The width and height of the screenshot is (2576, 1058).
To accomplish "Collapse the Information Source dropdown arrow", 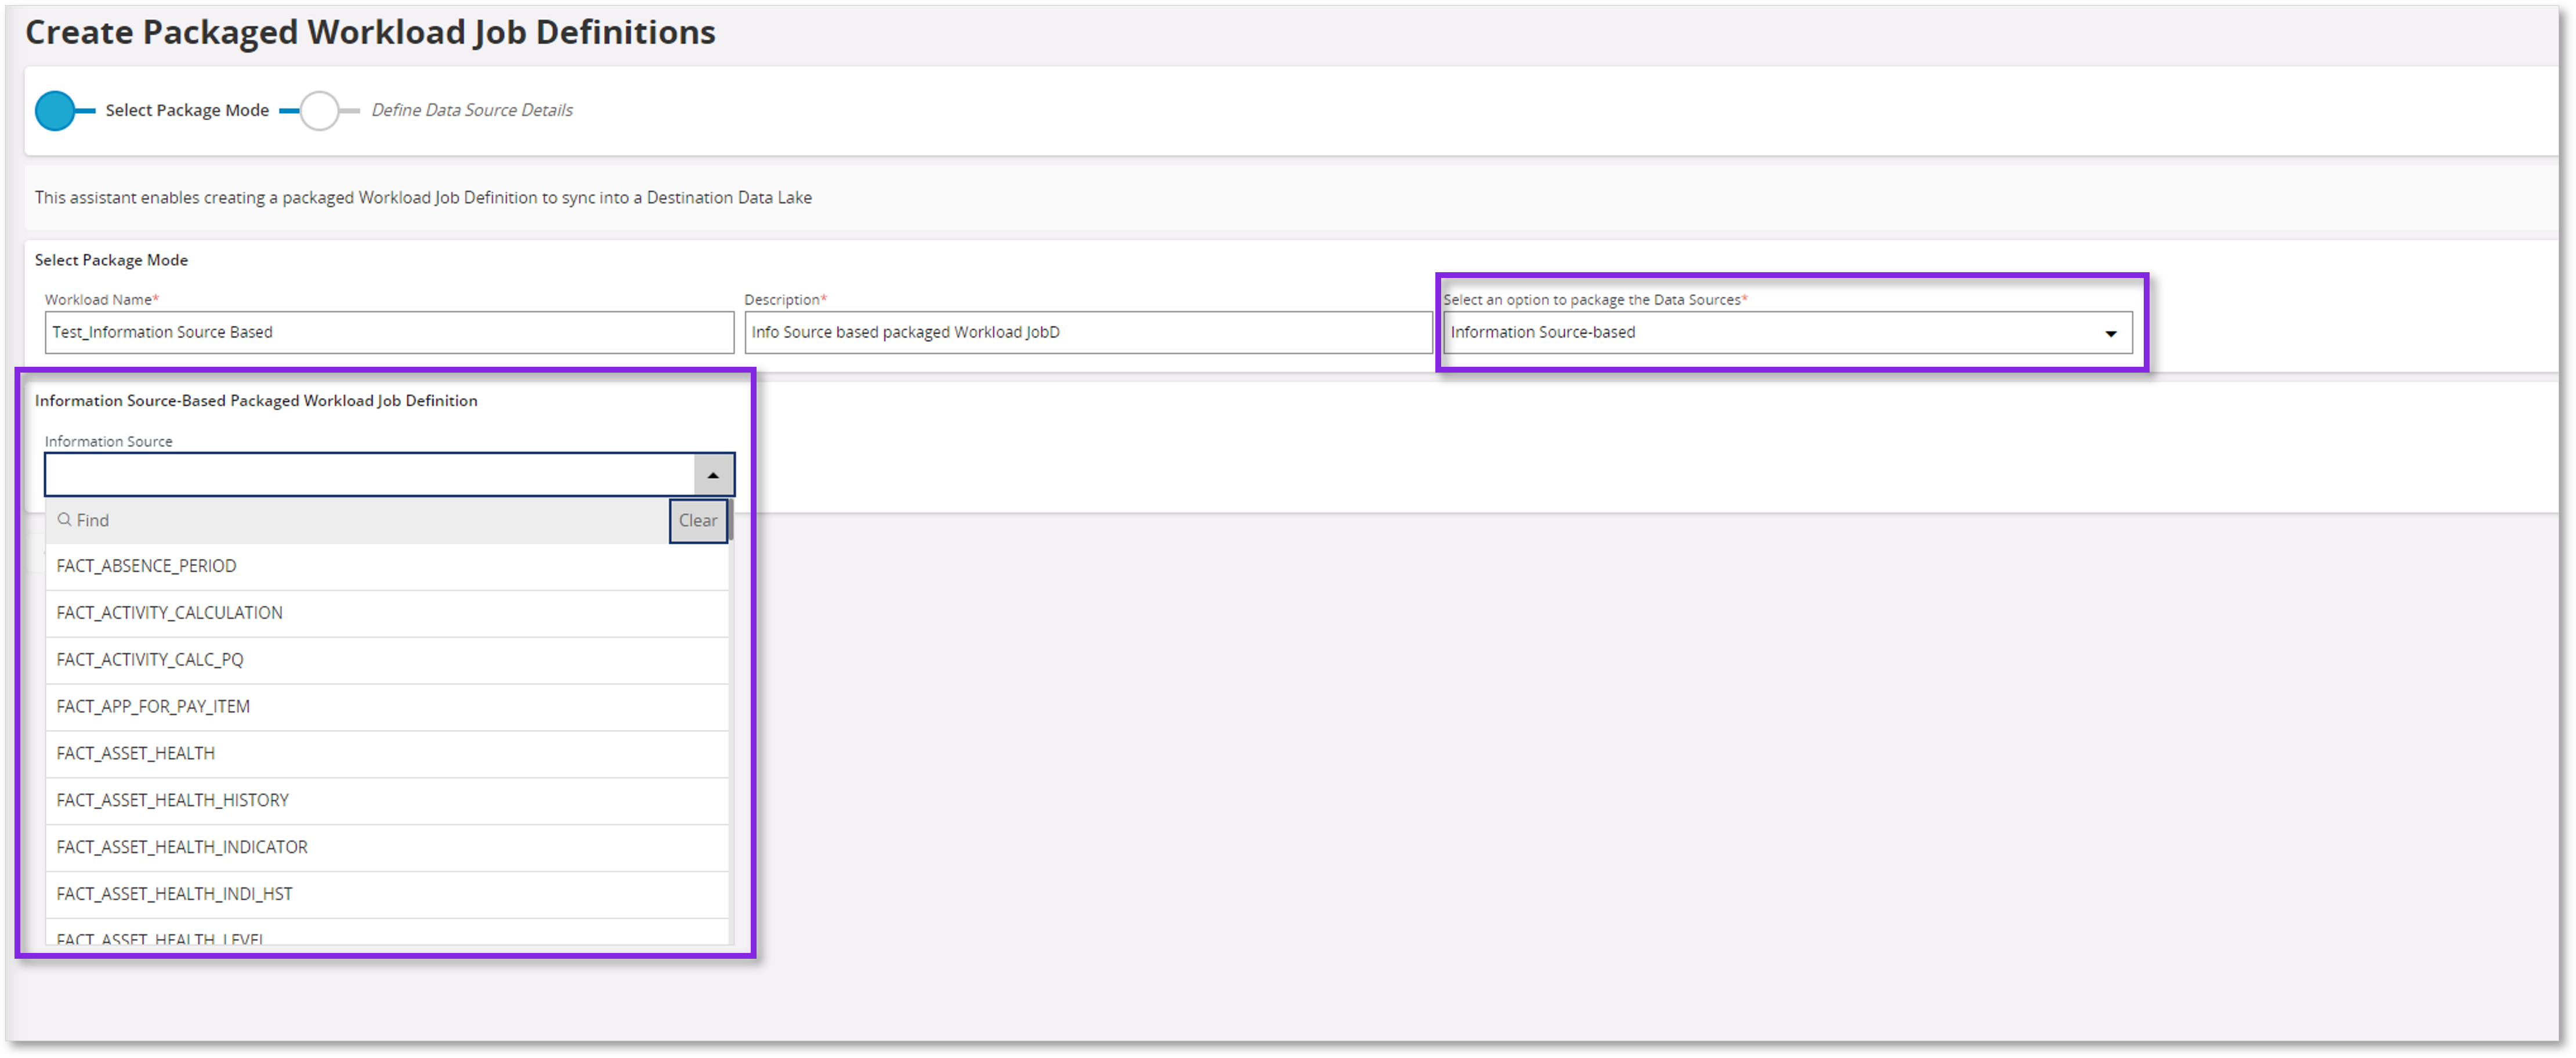I will point(713,475).
